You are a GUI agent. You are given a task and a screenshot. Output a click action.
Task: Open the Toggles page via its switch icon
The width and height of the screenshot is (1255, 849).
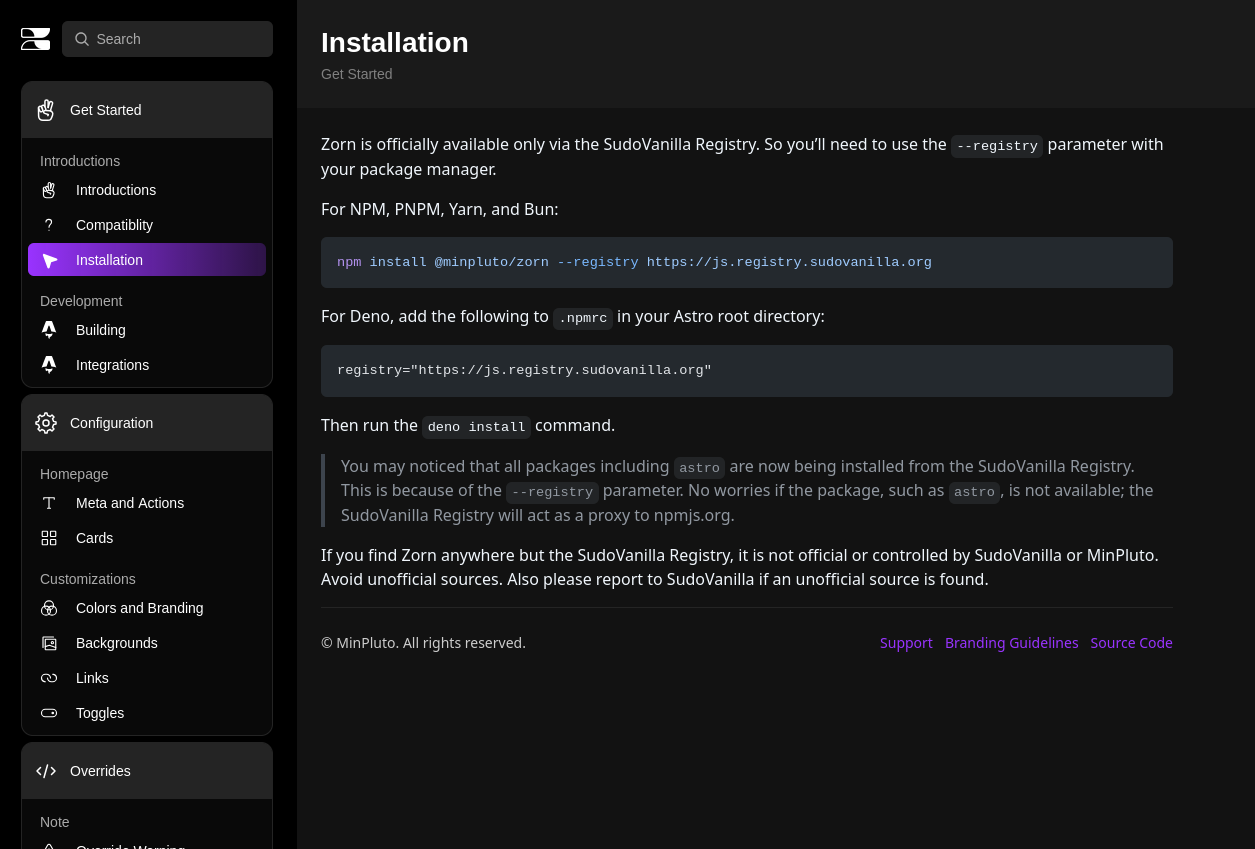(49, 713)
